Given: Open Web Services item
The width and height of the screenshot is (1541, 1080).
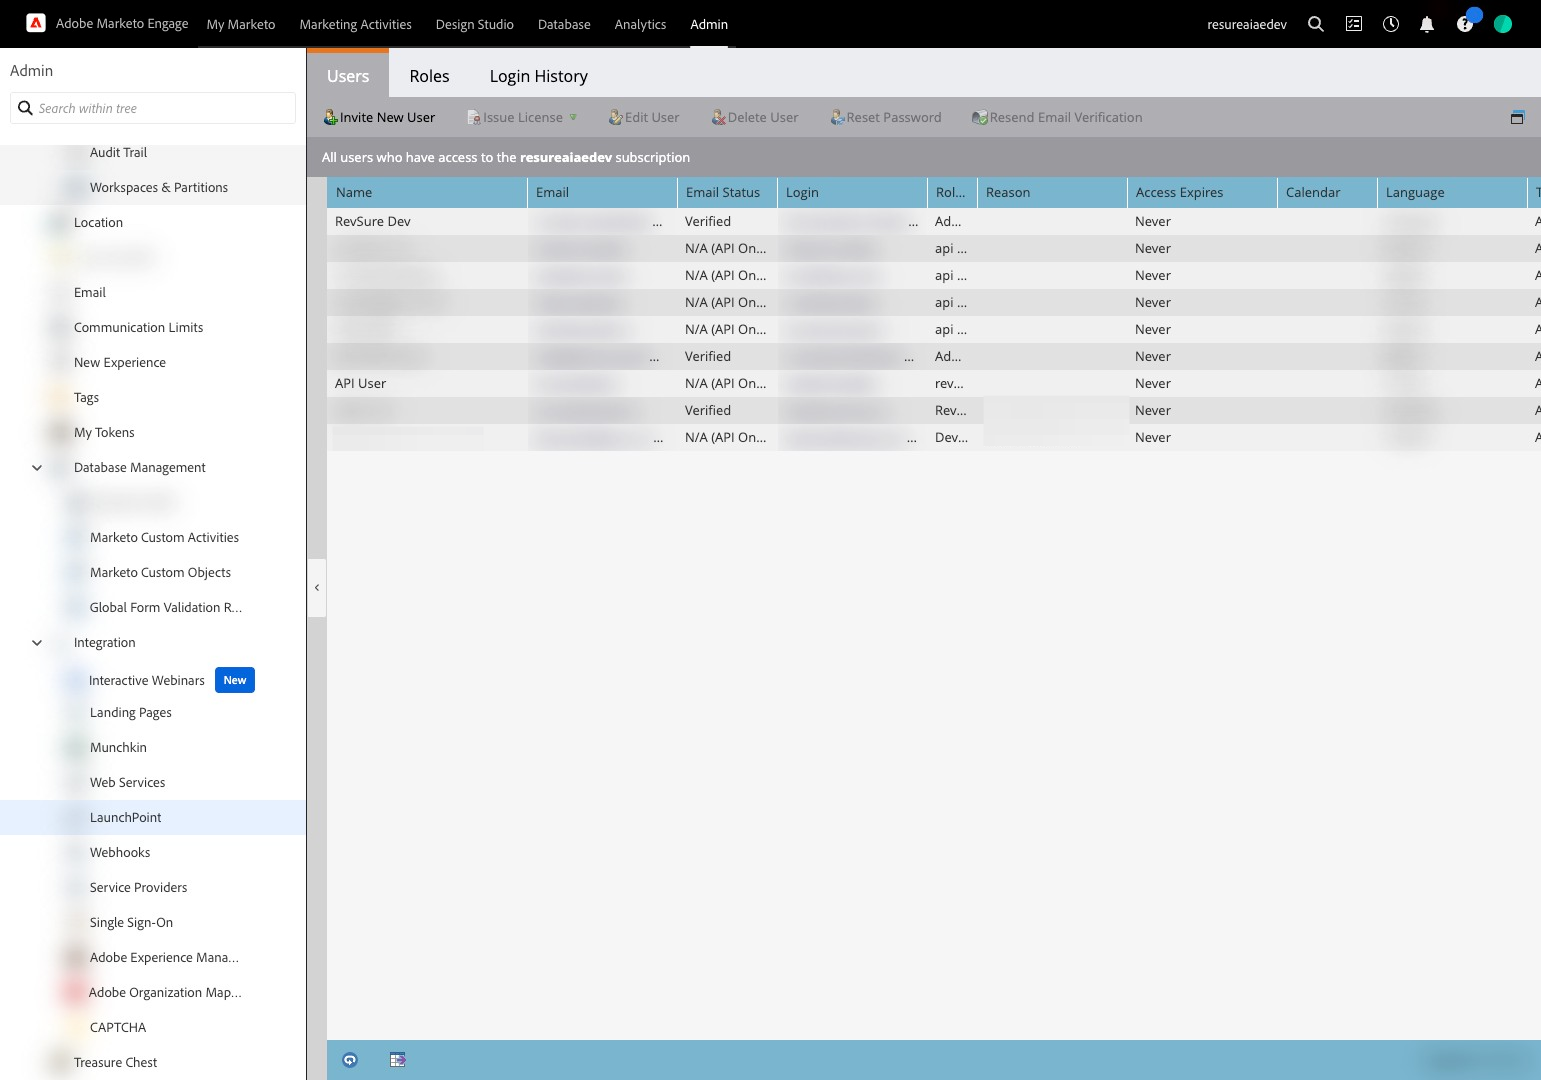Looking at the screenshot, I should (x=127, y=782).
